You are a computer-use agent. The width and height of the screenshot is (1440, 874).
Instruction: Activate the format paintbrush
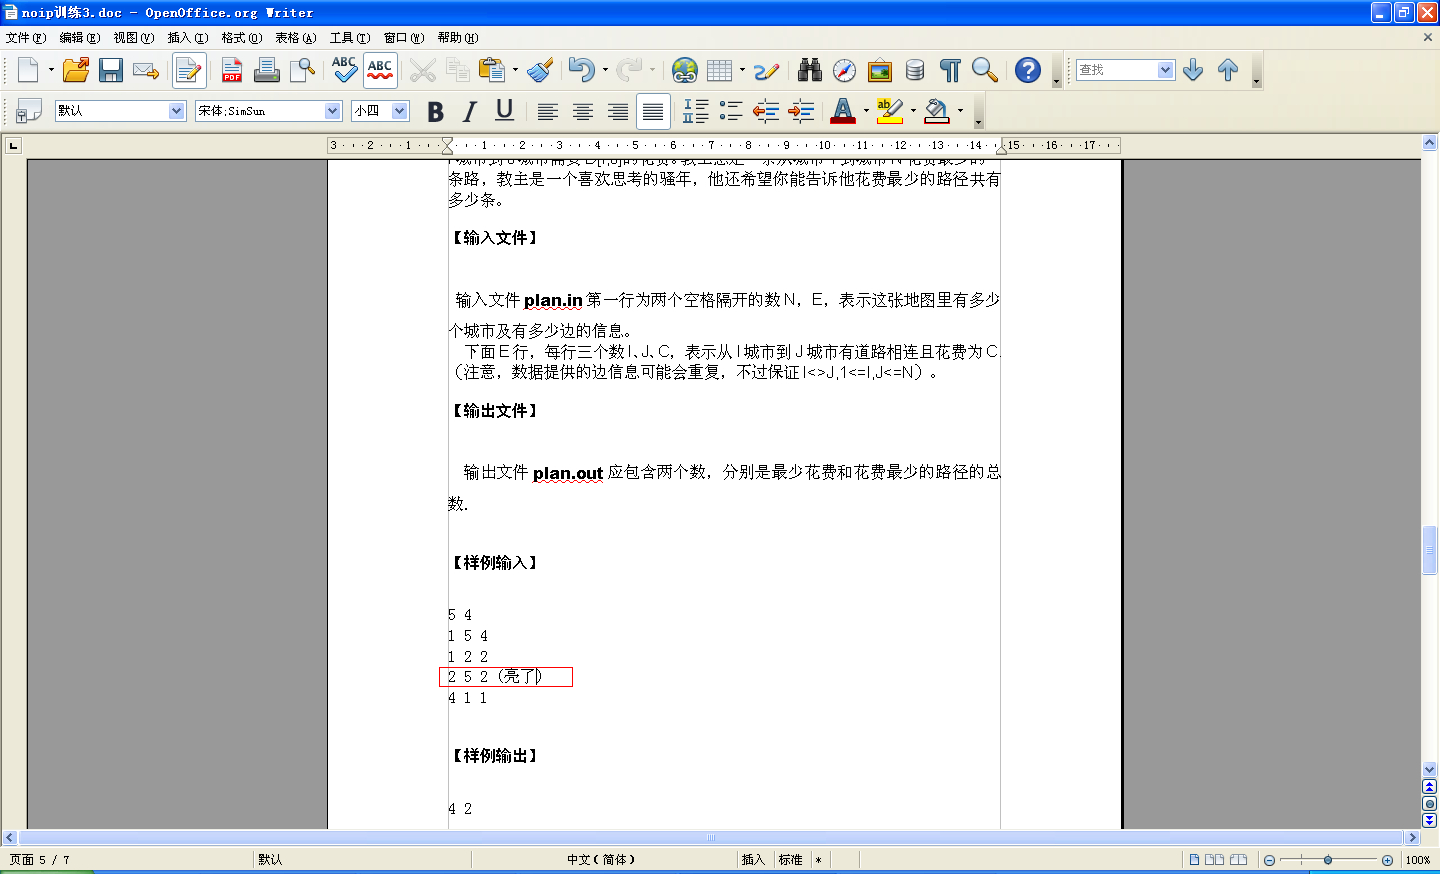[541, 70]
